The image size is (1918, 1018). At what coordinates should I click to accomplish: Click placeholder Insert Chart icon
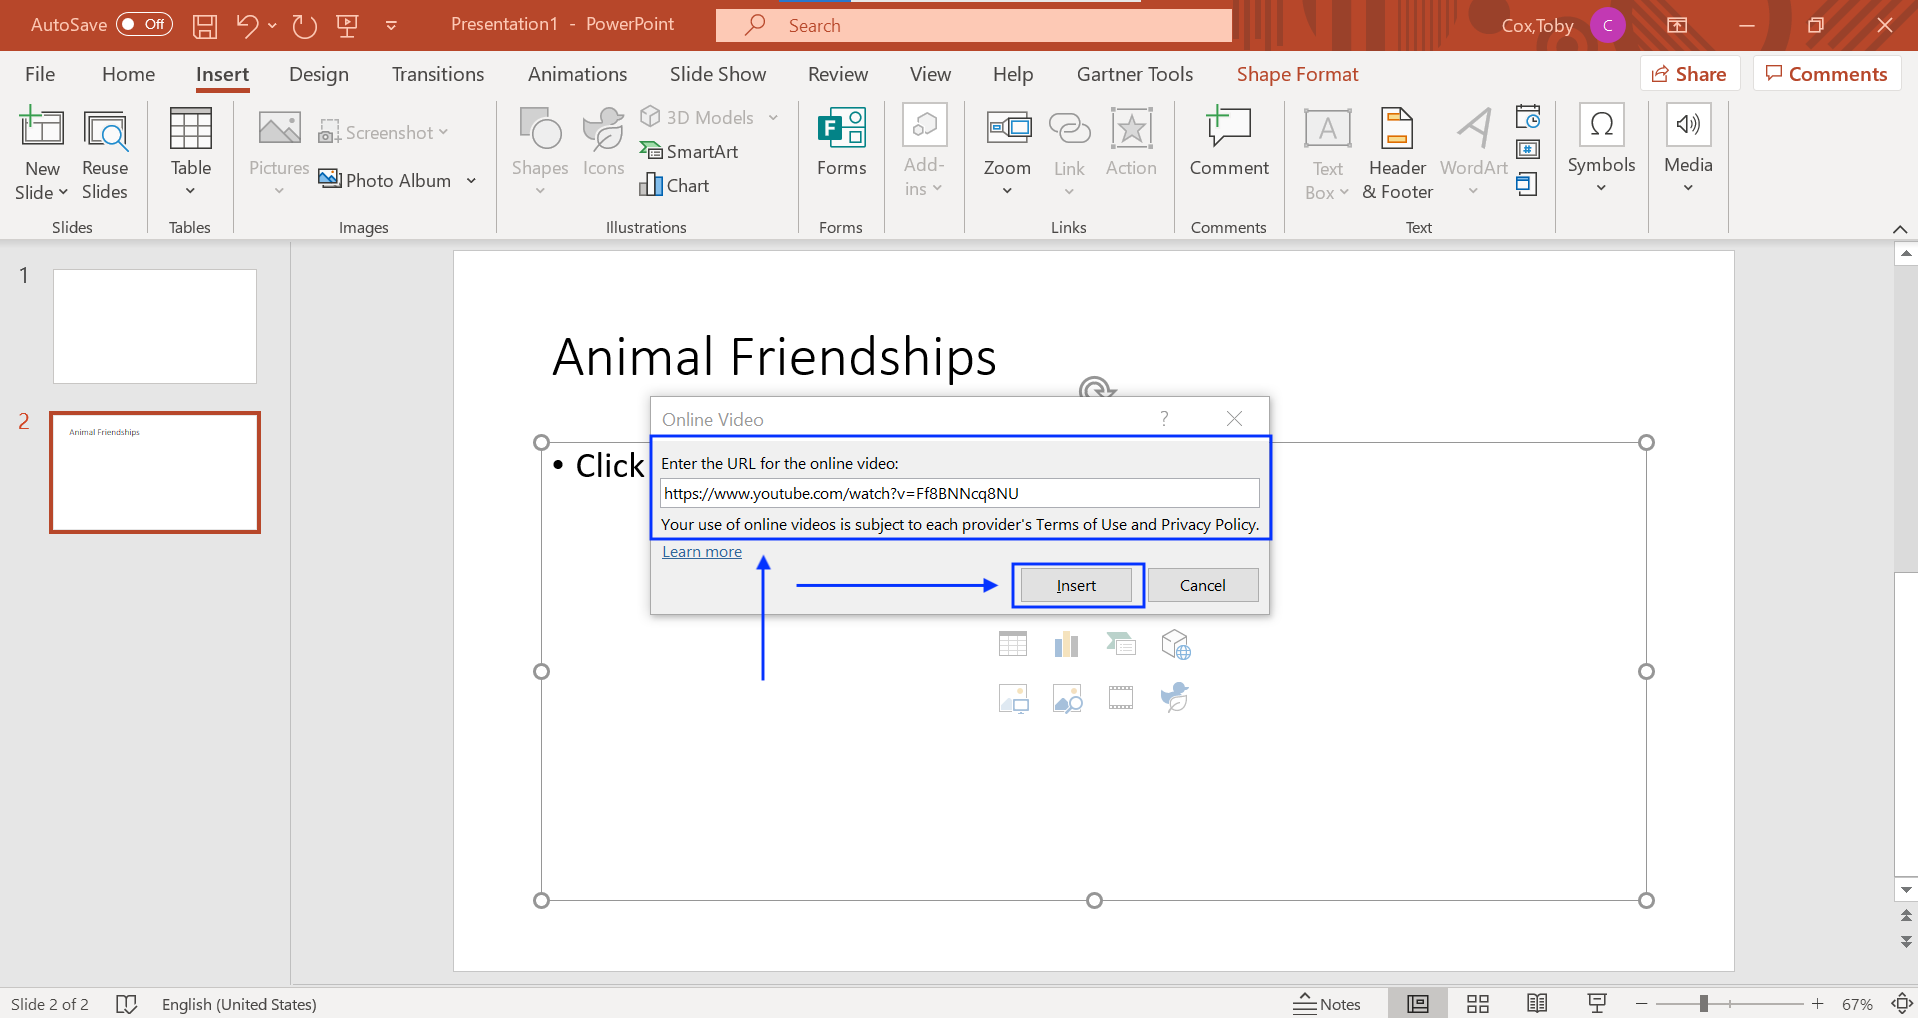(1067, 644)
